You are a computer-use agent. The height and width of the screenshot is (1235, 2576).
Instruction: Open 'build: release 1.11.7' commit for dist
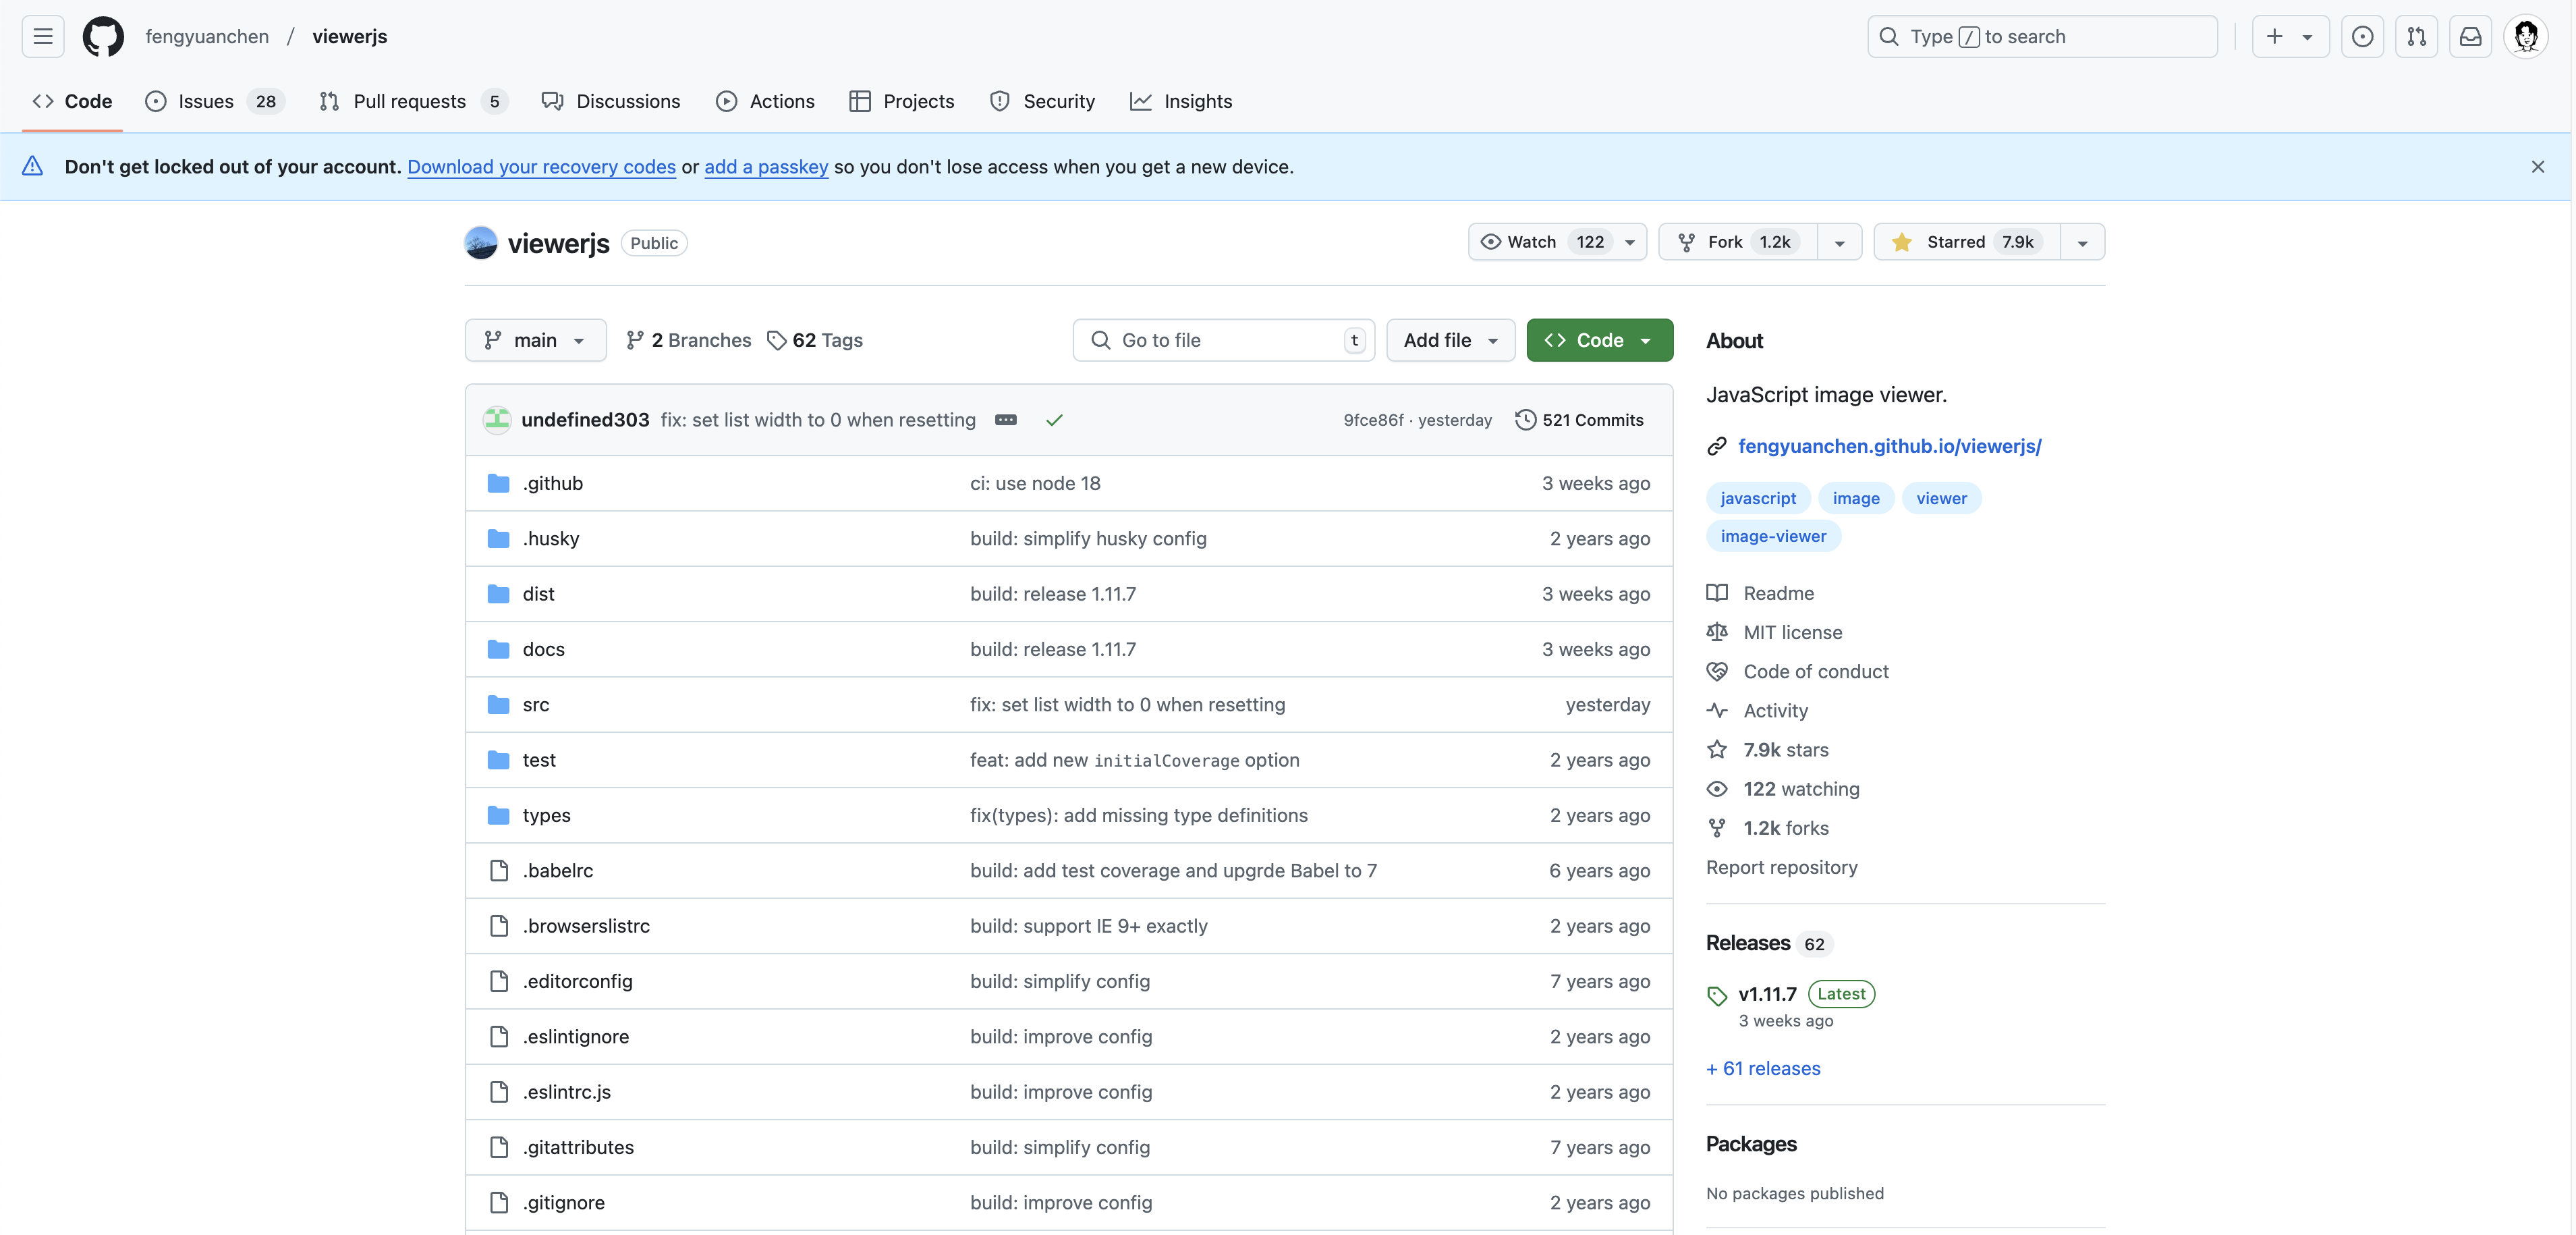click(1053, 594)
